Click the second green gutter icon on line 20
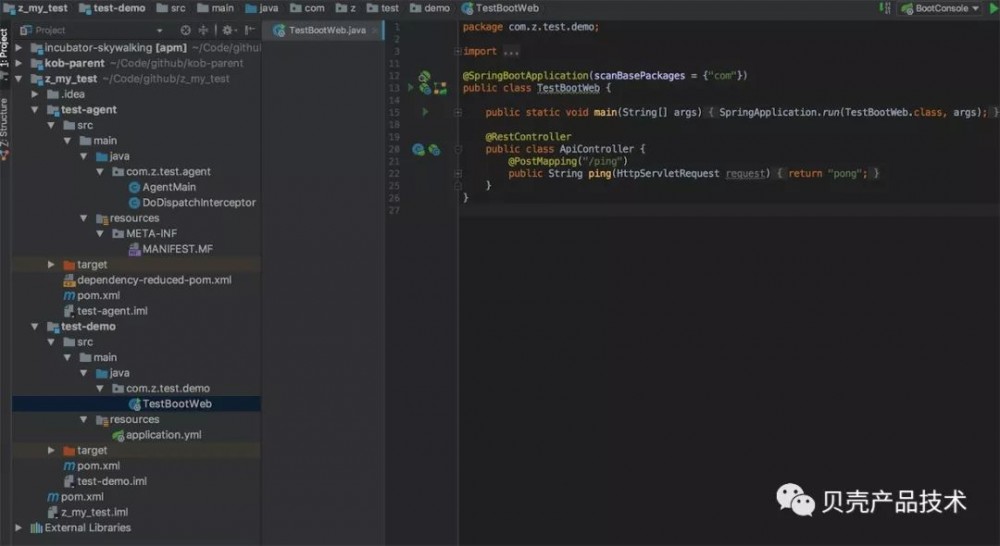 [x=434, y=149]
